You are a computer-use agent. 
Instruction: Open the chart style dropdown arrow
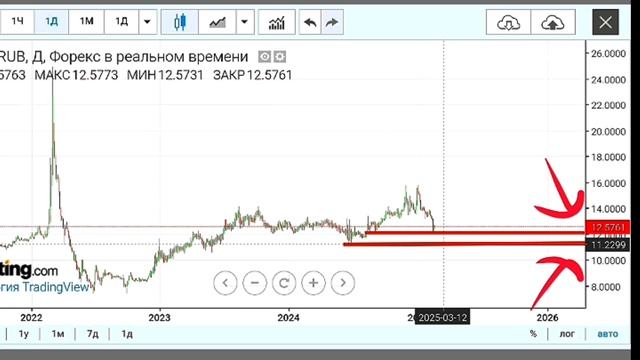pos(245,22)
